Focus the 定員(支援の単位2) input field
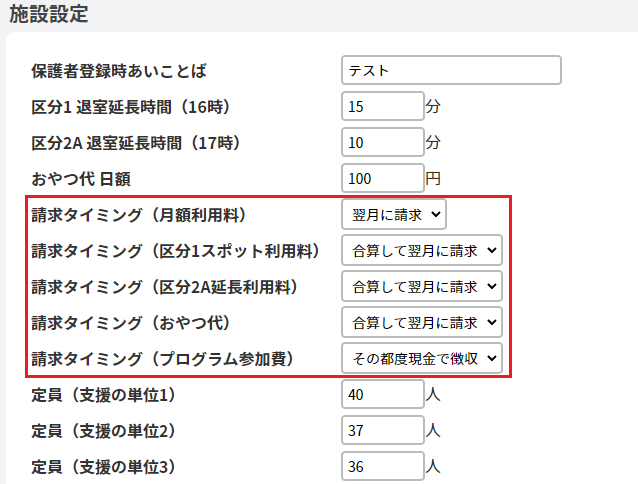Viewport: 638px width, 484px height. click(x=382, y=430)
